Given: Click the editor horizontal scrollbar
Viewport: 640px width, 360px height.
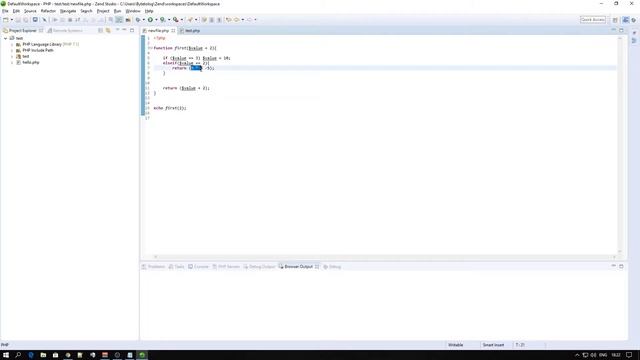Looking at the screenshot, I should (x=384, y=257).
